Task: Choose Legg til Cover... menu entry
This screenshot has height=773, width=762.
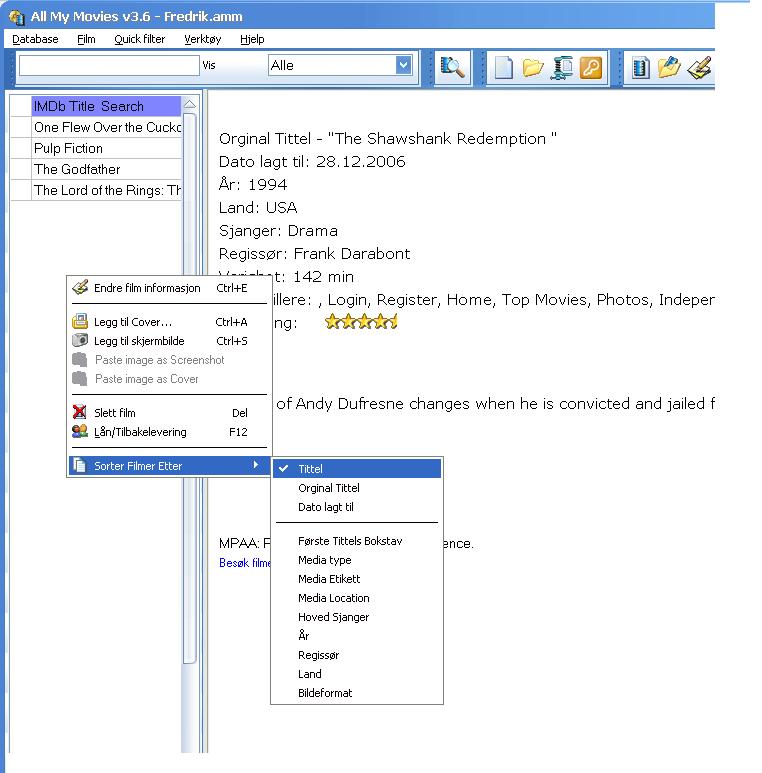Action: 169,322
